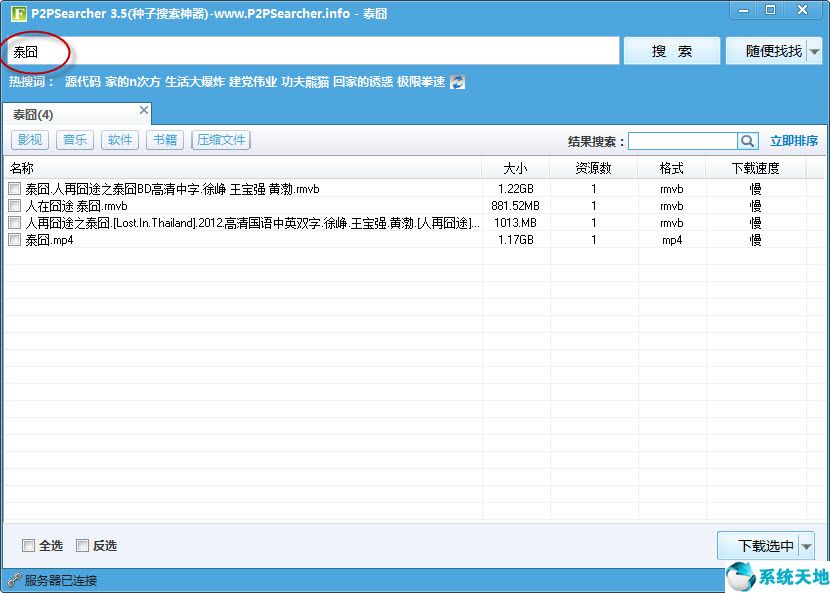830x593 pixels.
Task: Sort by the 资源数 column header
Action: [x=593, y=168]
